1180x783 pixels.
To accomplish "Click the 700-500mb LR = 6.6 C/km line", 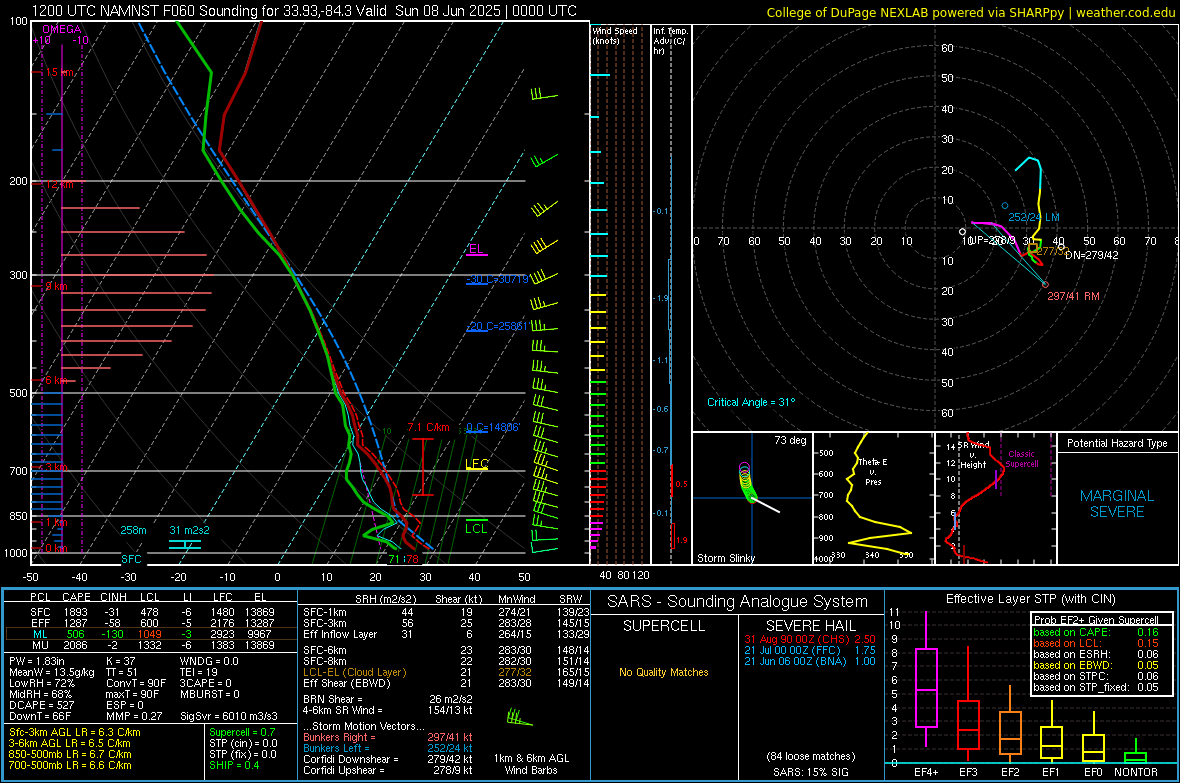I will [x=70, y=765].
